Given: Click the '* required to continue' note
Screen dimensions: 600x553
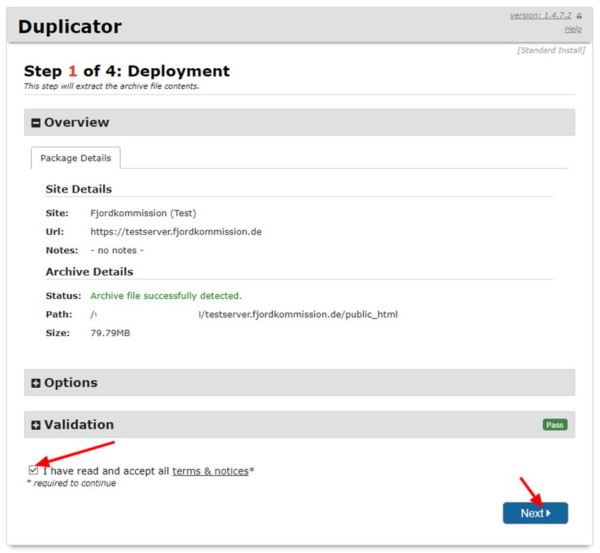Looking at the screenshot, I should tap(71, 483).
